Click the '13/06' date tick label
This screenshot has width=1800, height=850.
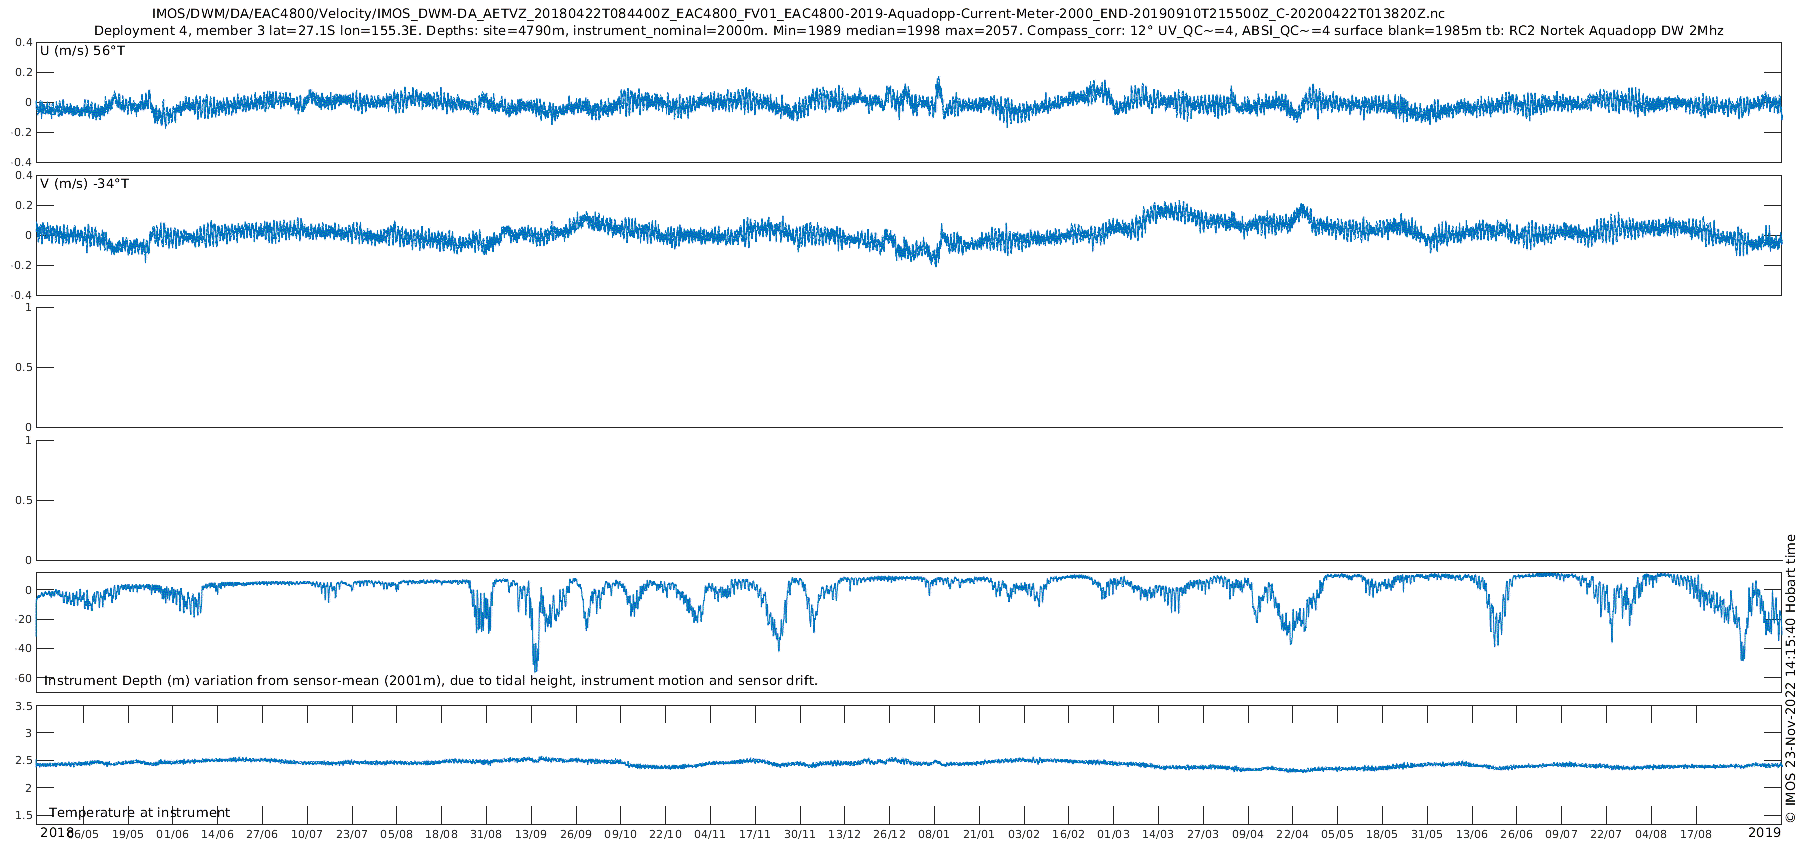click(1472, 834)
